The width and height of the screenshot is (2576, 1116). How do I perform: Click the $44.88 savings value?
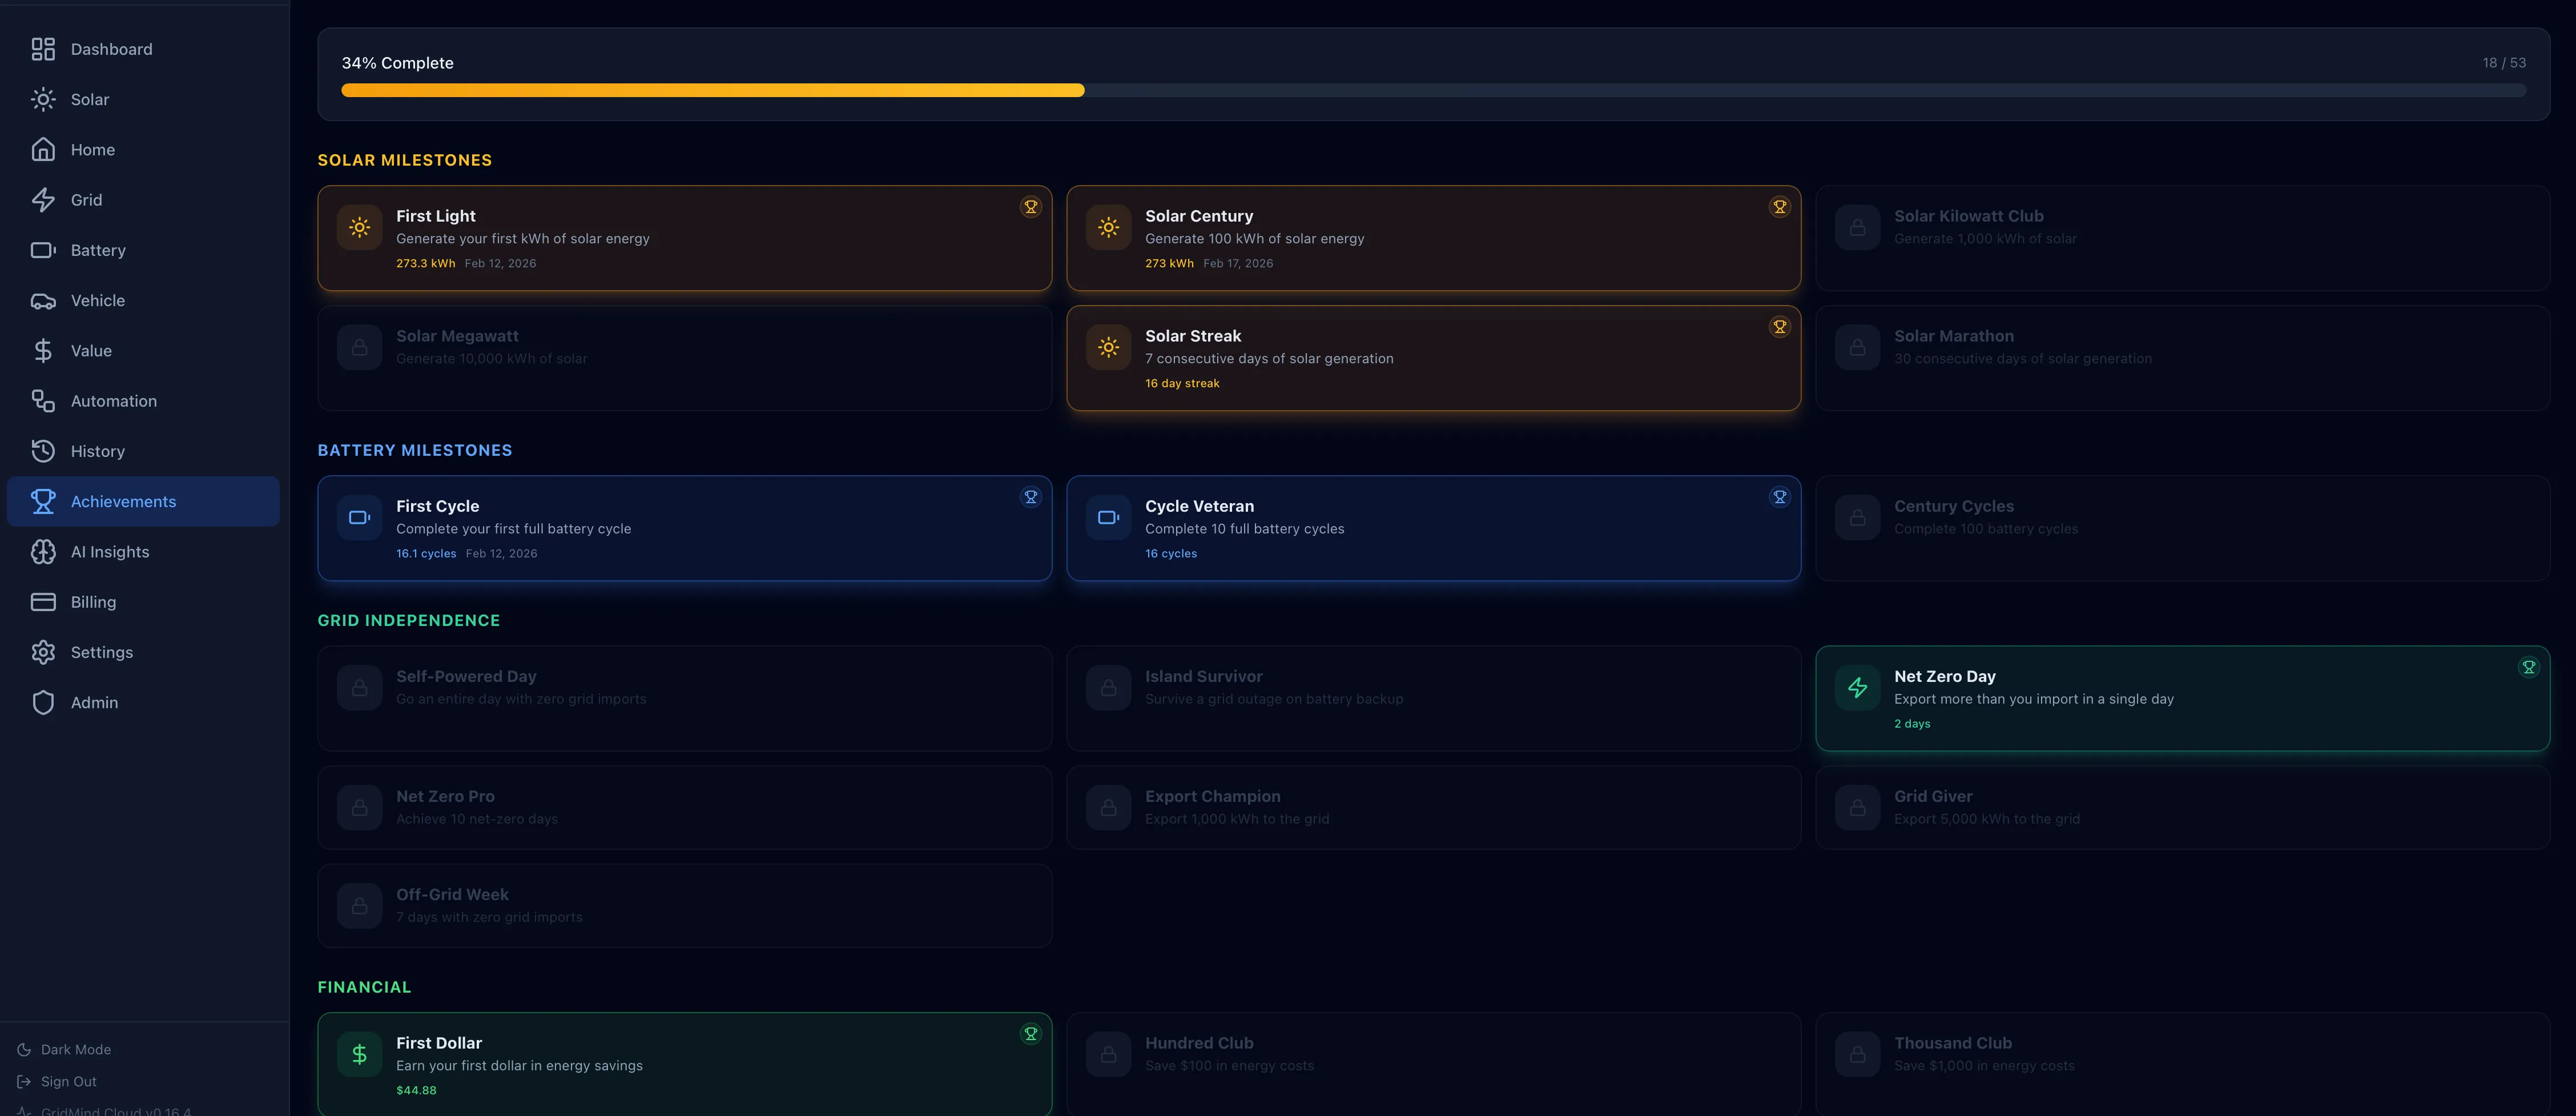click(x=416, y=1090)
